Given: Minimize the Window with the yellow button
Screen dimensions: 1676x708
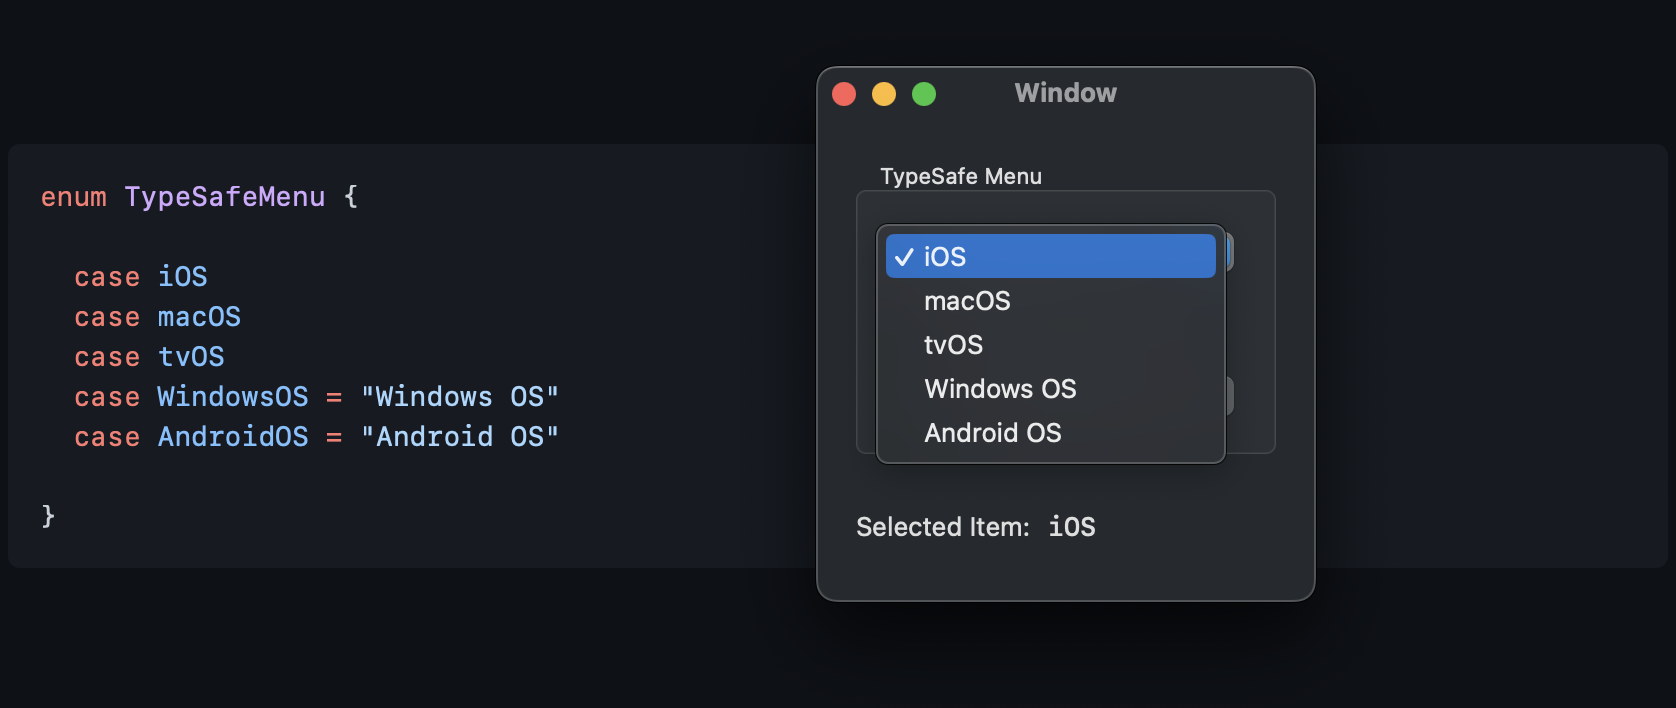Looking at the screenshot, I should [884, 94].
